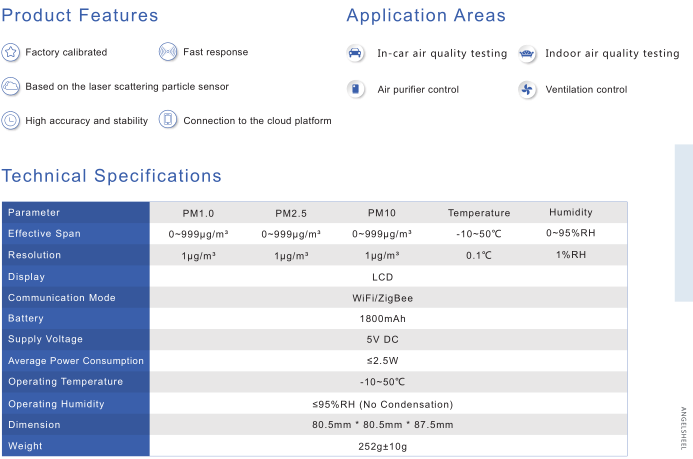Click the Fast response signal icon
The height and width of the screenshot is (459, 693).
(x=168, y=52)
